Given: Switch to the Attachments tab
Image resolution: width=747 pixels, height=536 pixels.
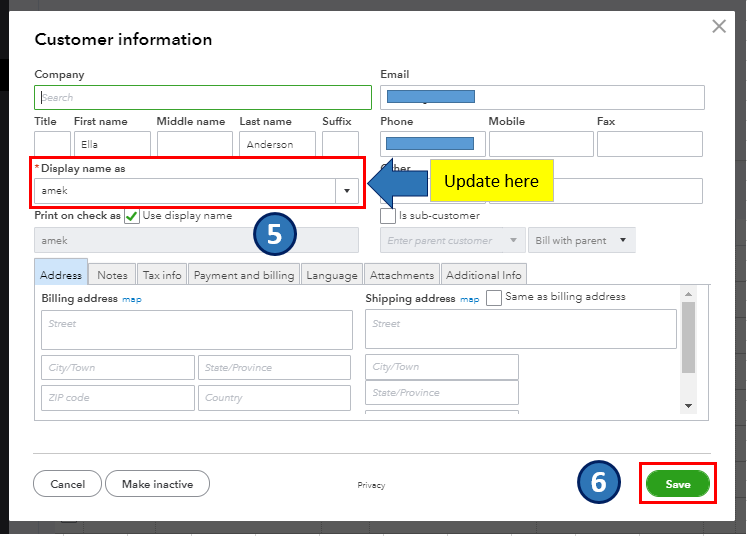Looking at the screenshot, I should 402,275.
